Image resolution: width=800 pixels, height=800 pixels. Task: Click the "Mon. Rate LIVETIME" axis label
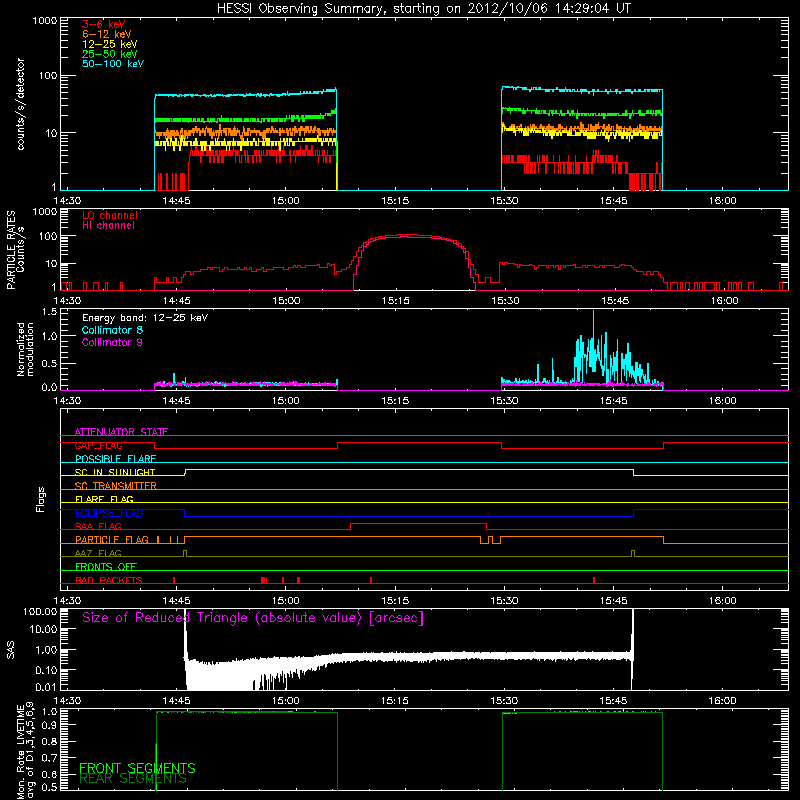pos(20,751)
